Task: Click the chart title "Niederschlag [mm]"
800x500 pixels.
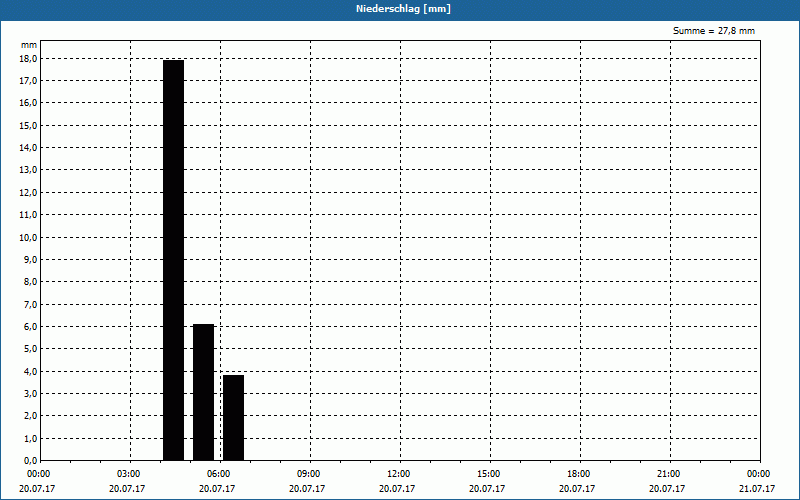Action: click(x=403, y=9)
